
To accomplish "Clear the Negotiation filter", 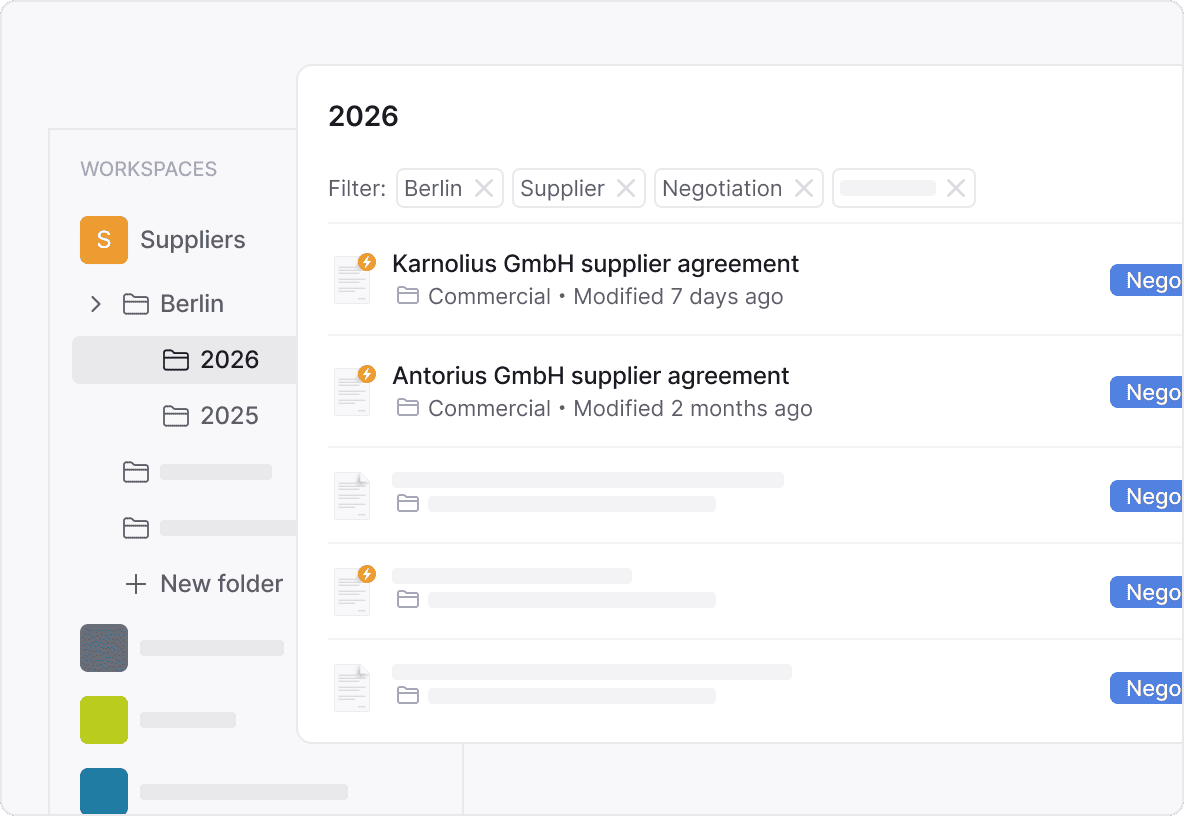I will 803,188.
